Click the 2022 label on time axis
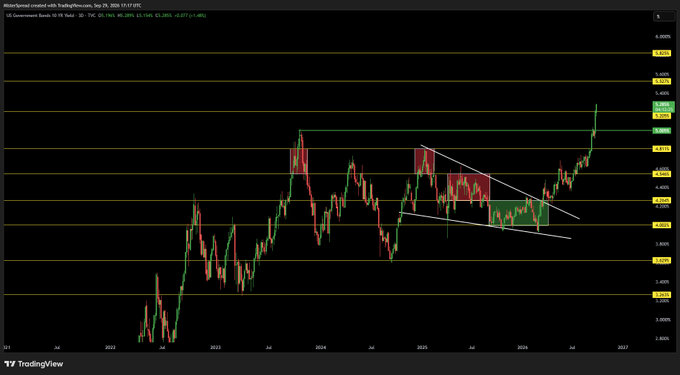The height and width of the screenshot is (375, 680). point(110,347)
